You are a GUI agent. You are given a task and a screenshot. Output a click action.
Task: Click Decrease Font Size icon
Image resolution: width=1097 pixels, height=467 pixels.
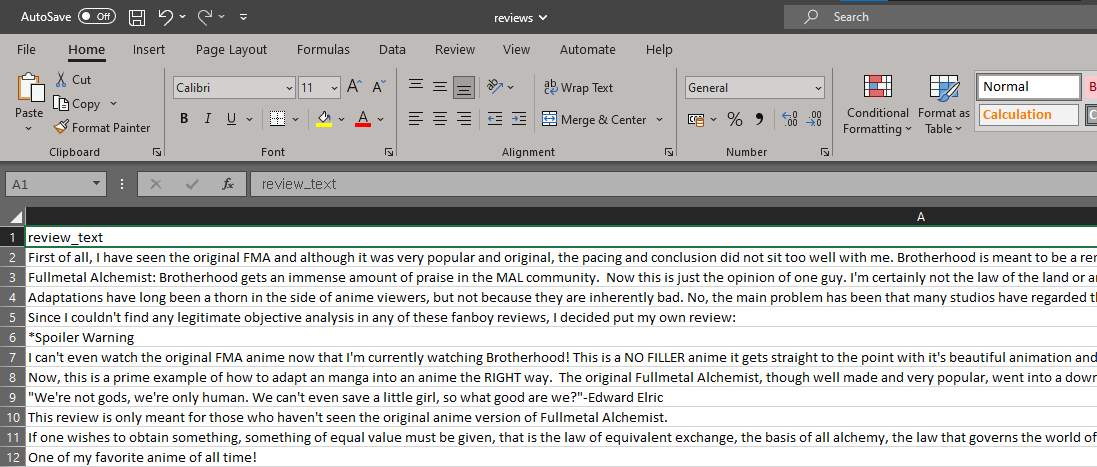[x=379, y=87]
